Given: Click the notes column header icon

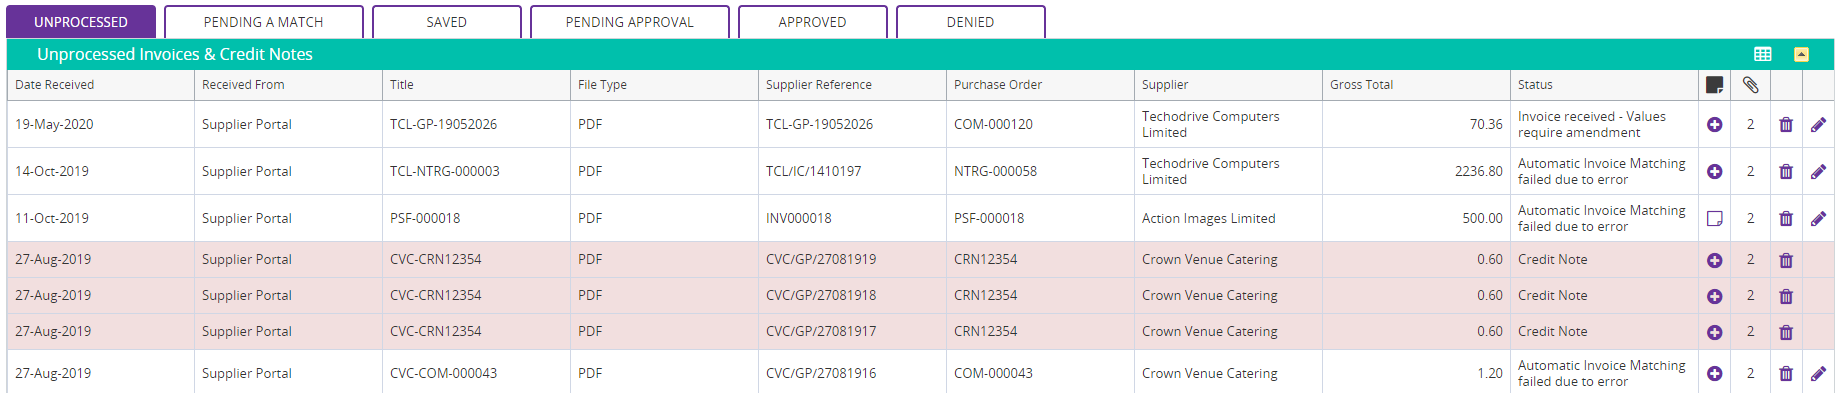Looking at the screenshot, I should point(1714,85).
